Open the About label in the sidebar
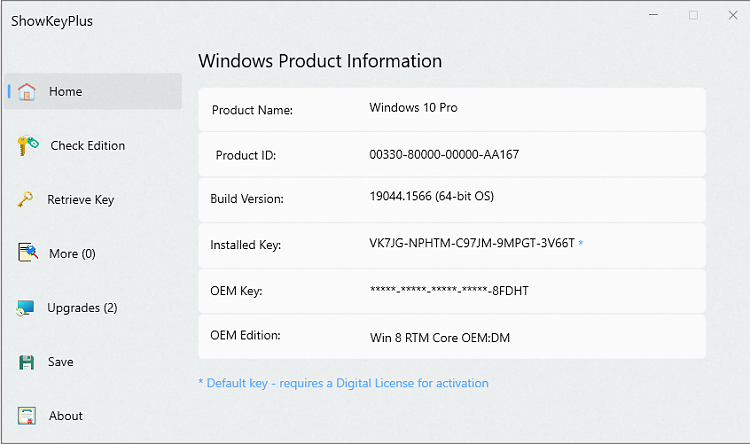The height and width of the screenshot is (444, 750). point(66,416)
